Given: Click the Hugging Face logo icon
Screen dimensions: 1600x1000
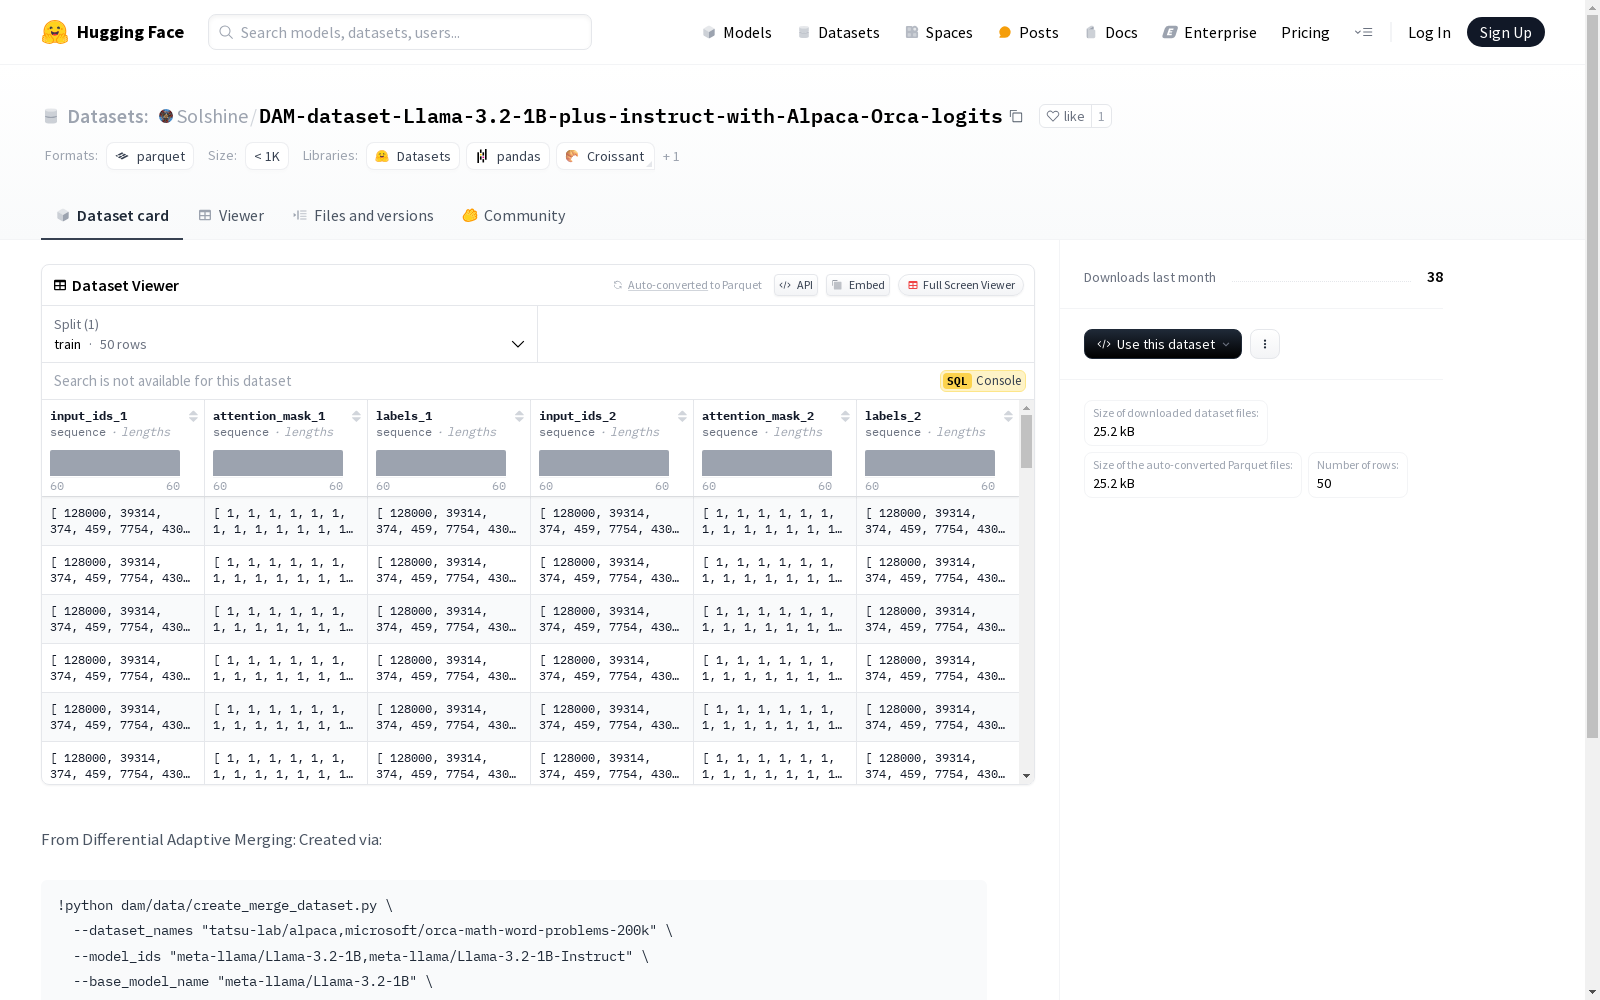Looking at the screenshot, I should pyautogui.click(x=55, y=32).
